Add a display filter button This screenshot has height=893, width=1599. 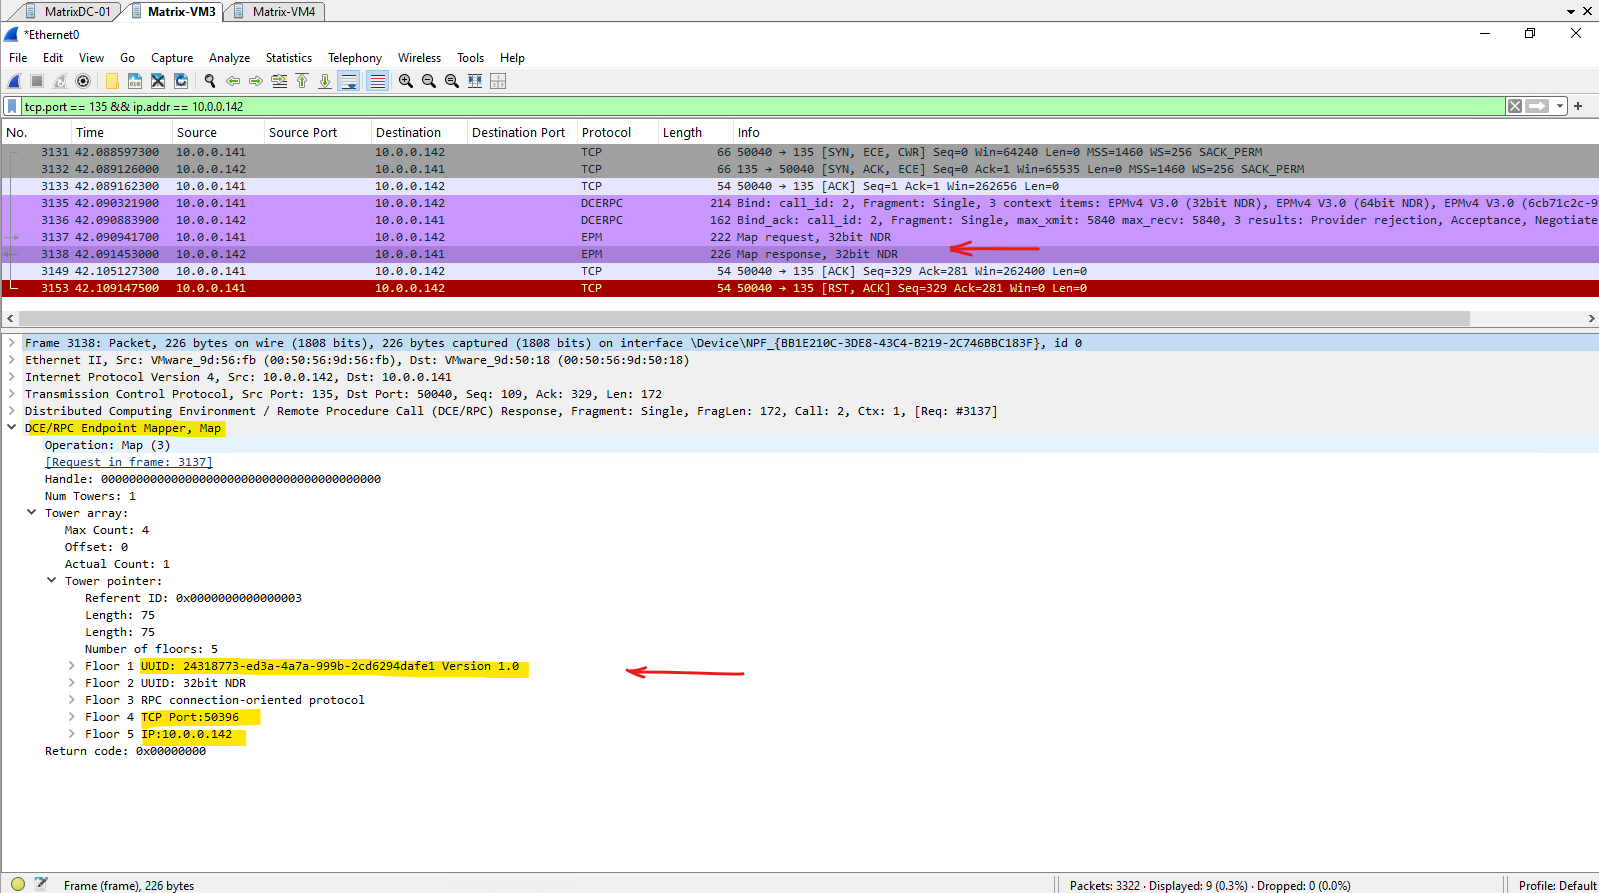click(x=1578, y=106)
